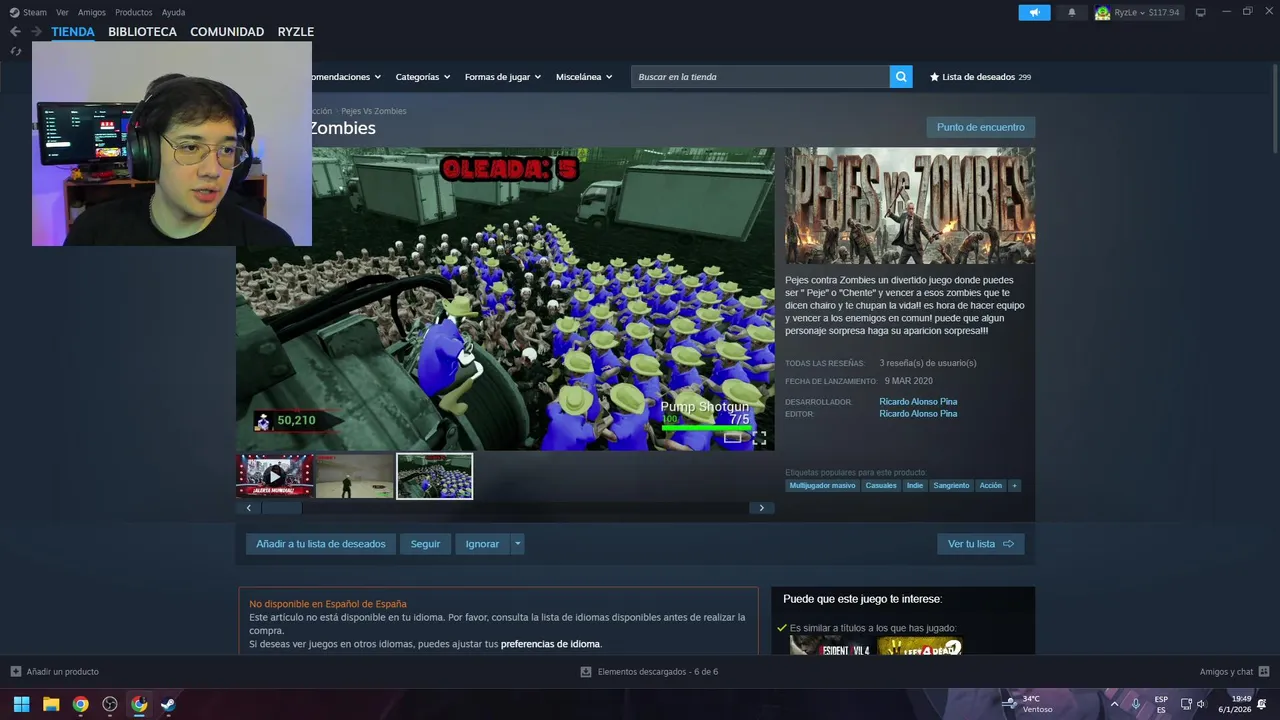Switch to the TIENDA tab
Viewport: 1280px width, 720px height.
(x=73, y=32)
